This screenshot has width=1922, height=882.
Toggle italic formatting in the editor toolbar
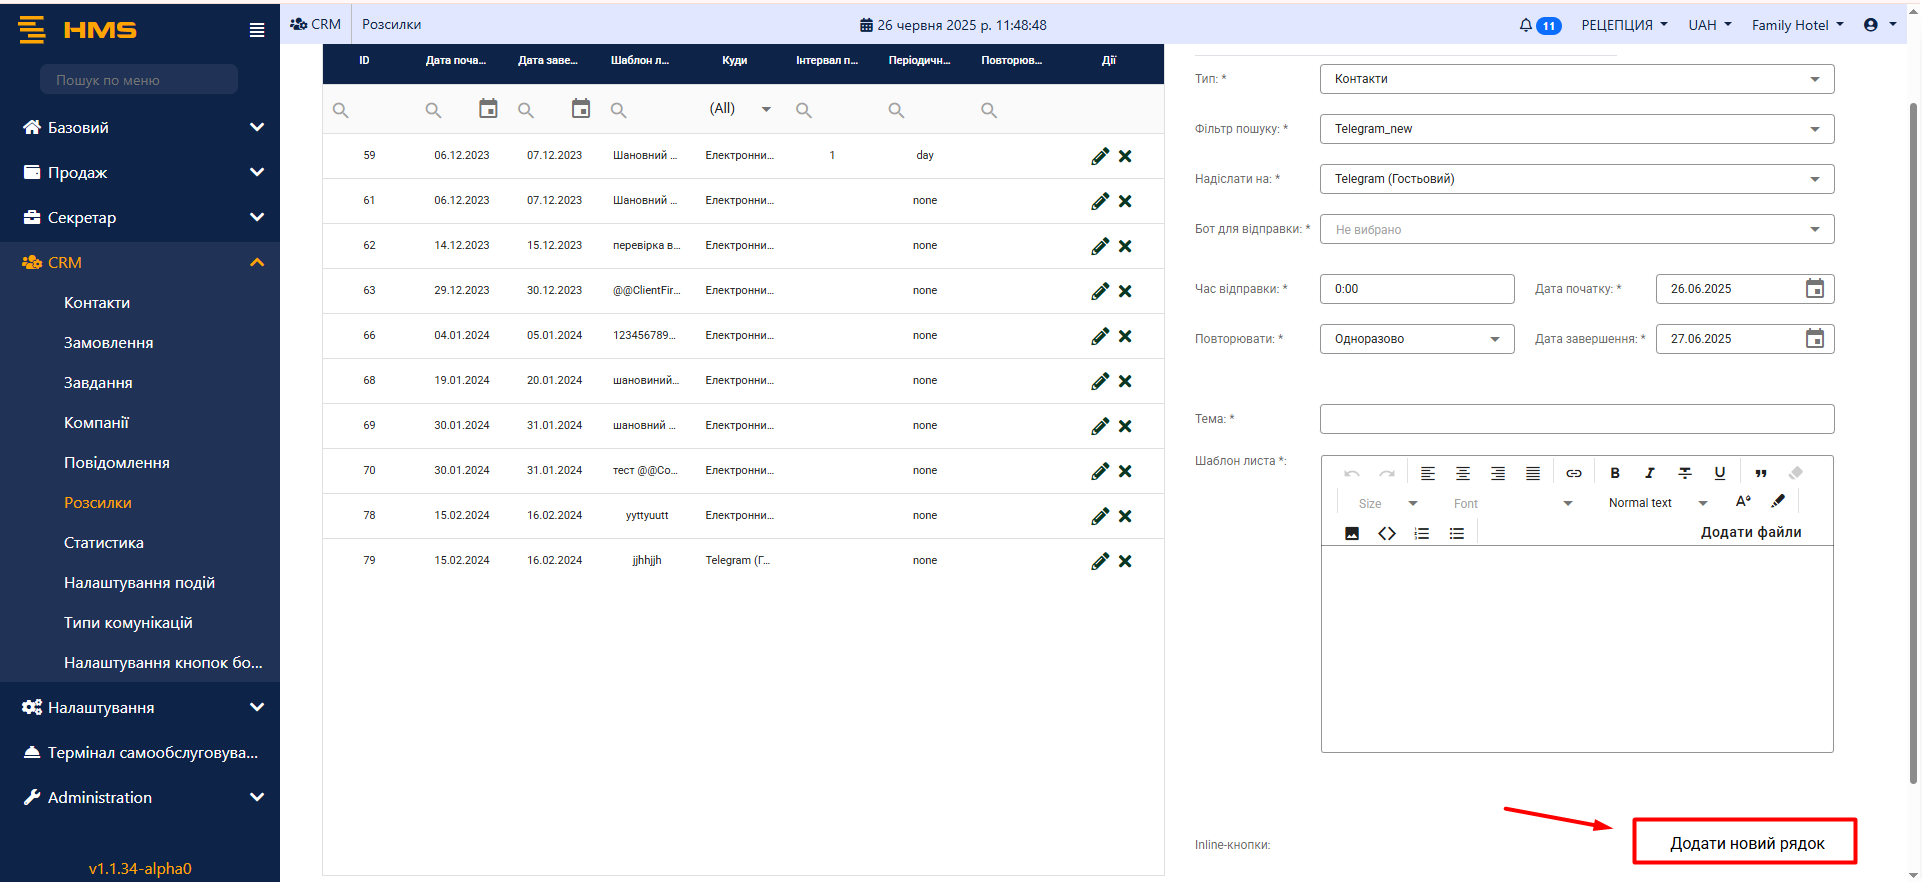(x=1649, y=473)
